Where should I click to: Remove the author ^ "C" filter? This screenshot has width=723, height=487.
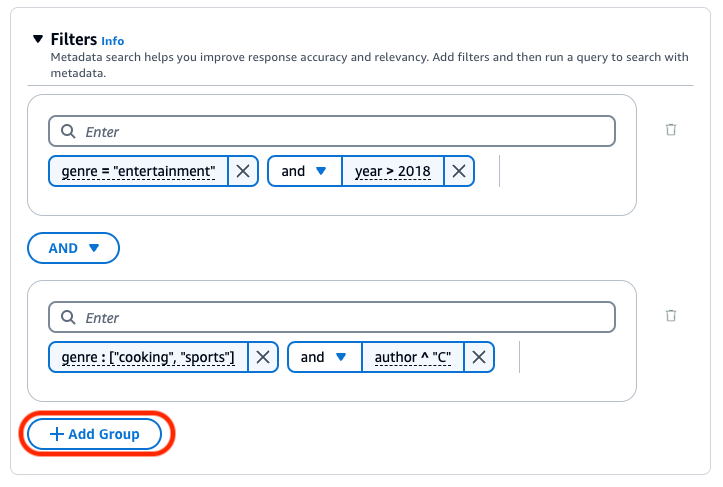(479, 357)
